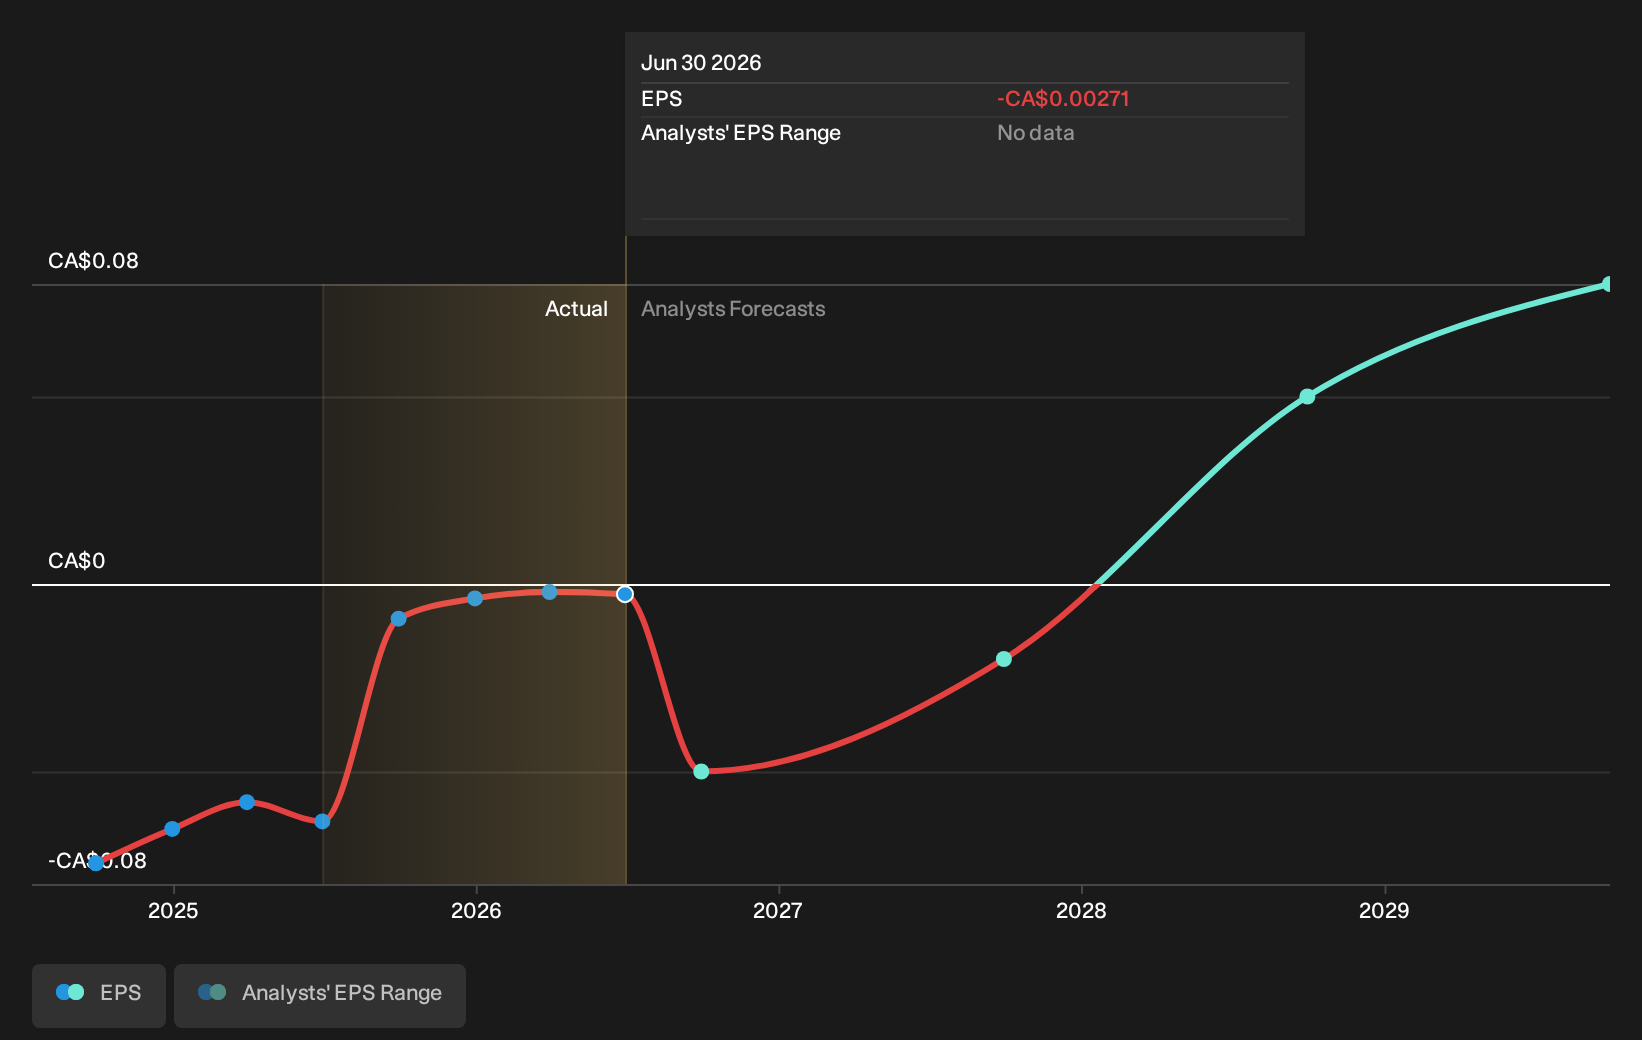
Task: Click the 'No data' tooltip value
Action: (x=1035, y=133)
